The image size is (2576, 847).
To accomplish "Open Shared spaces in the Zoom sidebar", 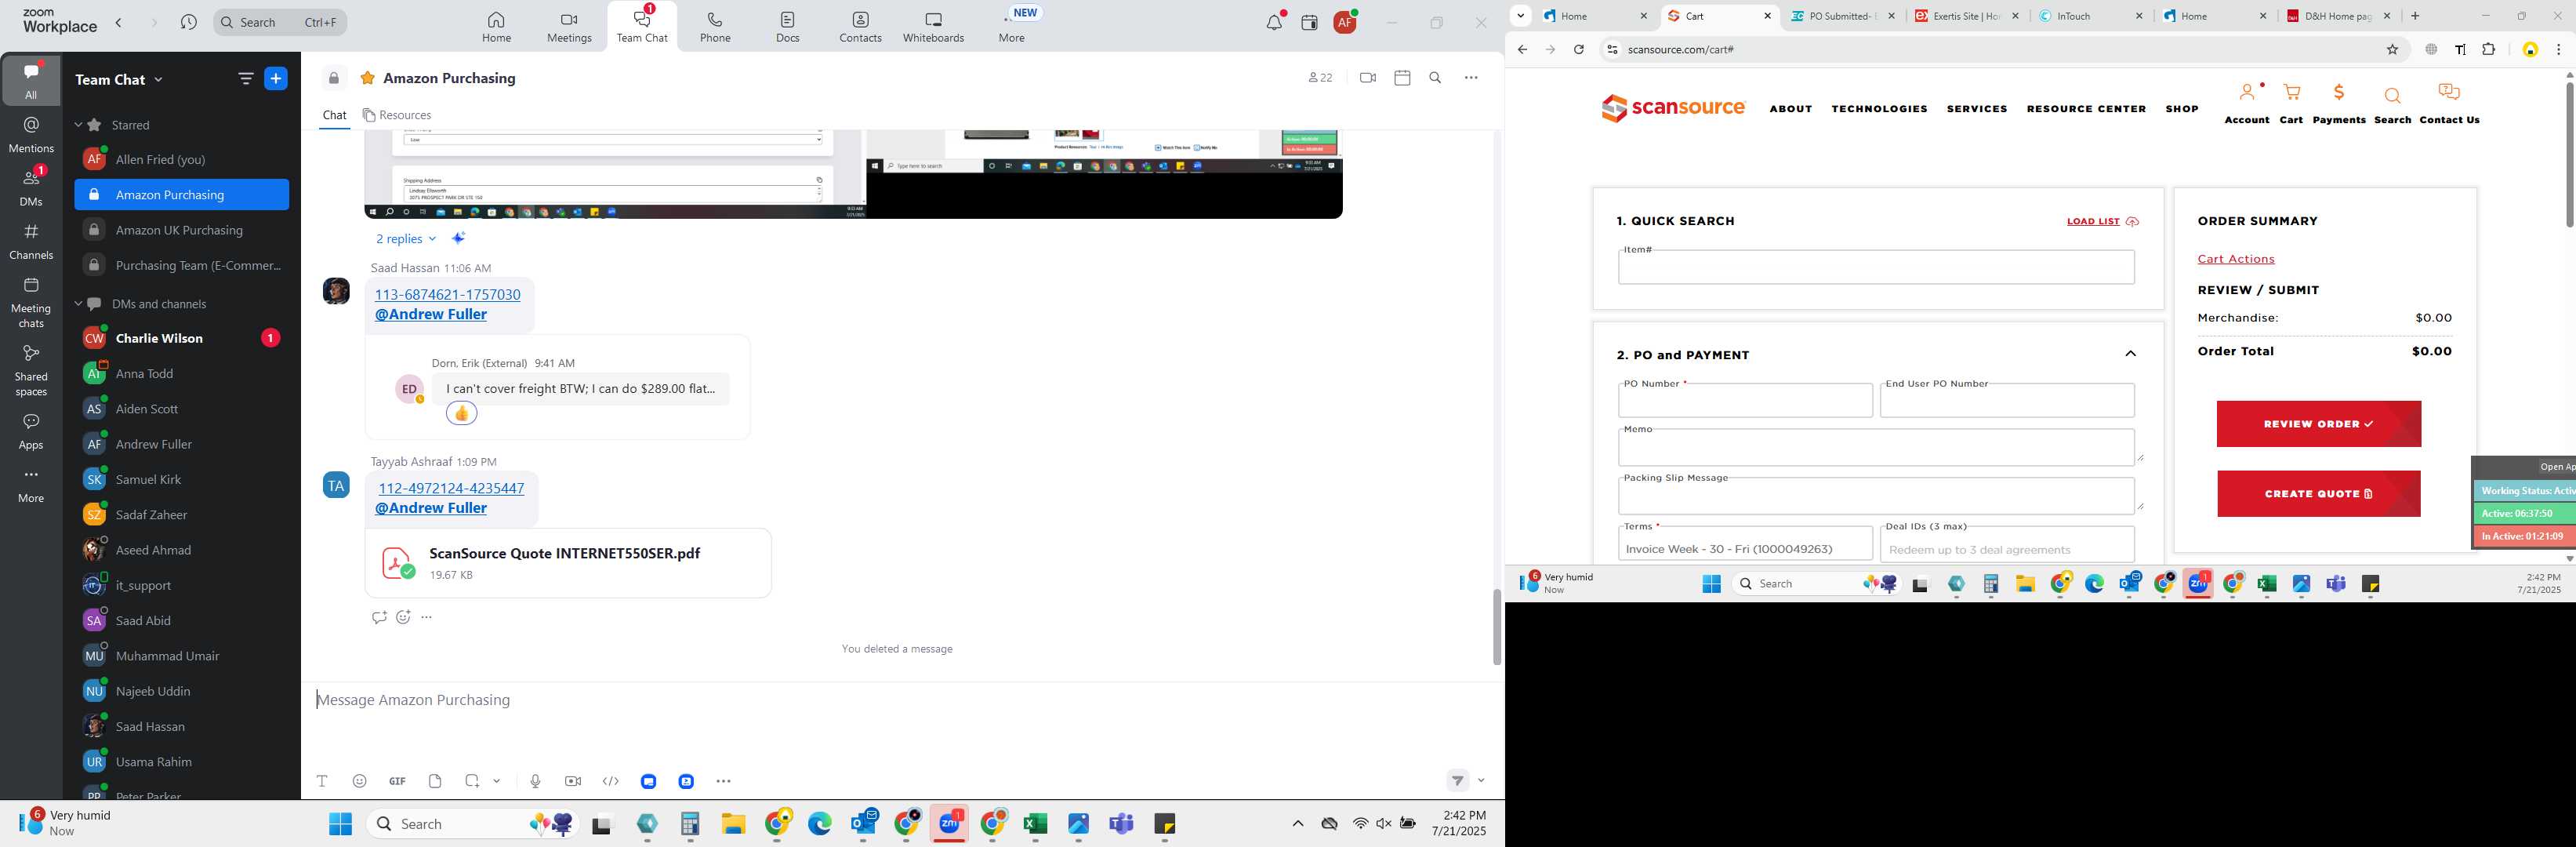I will tap(31, 370).
